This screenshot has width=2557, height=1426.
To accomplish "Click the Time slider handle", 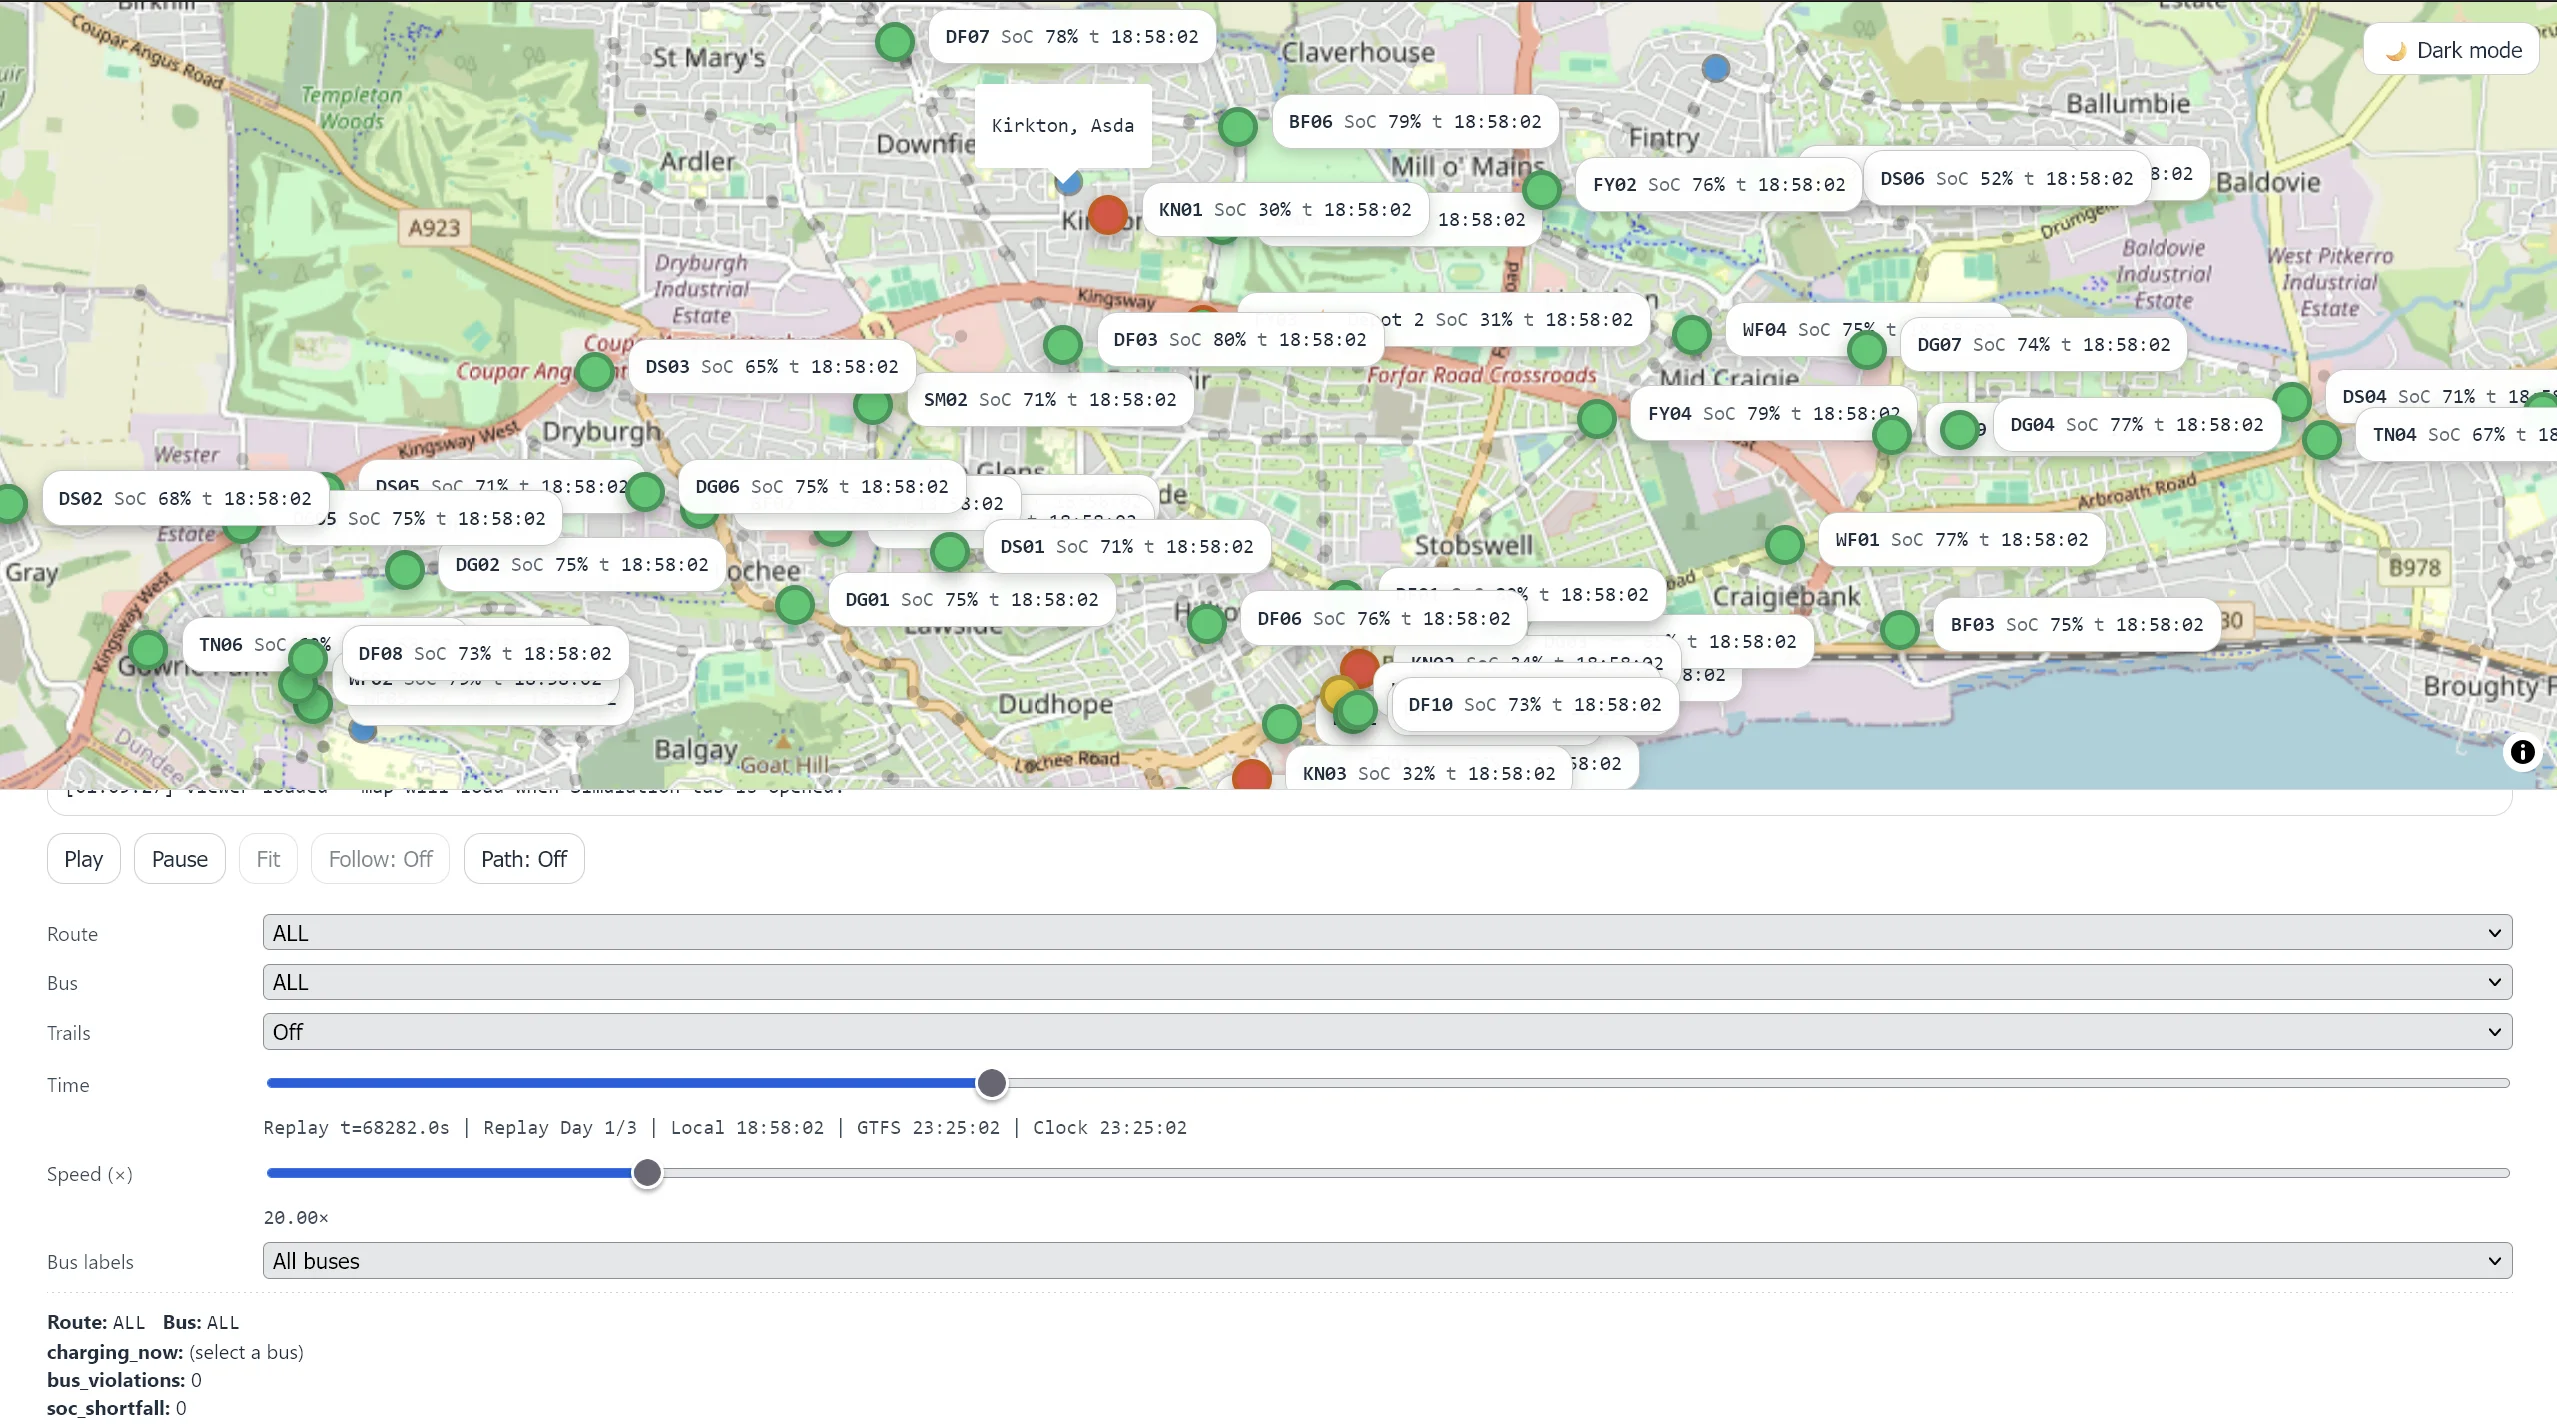I will 991,1083.
